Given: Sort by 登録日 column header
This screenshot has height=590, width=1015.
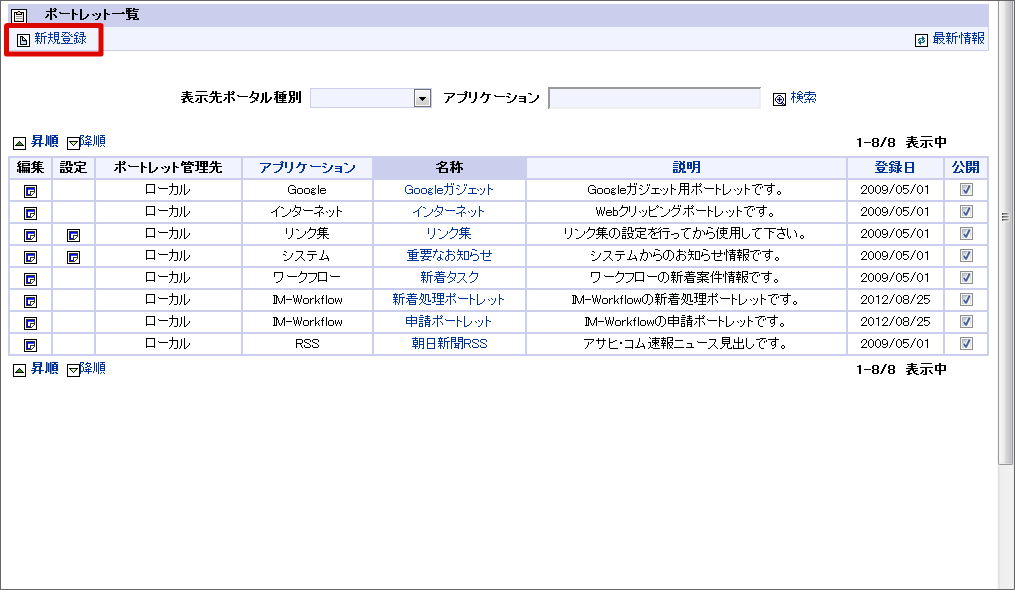Looking at the screenshot, I should (895, 168).
